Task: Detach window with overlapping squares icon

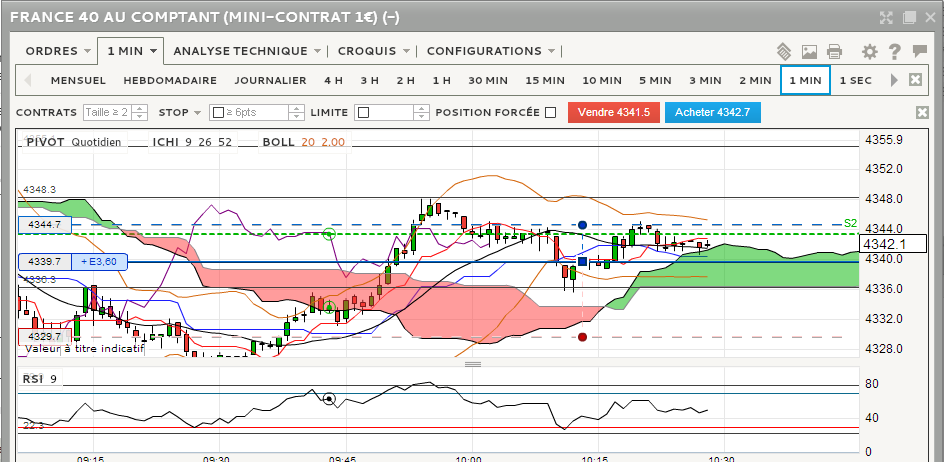Action: pos(909,17)
